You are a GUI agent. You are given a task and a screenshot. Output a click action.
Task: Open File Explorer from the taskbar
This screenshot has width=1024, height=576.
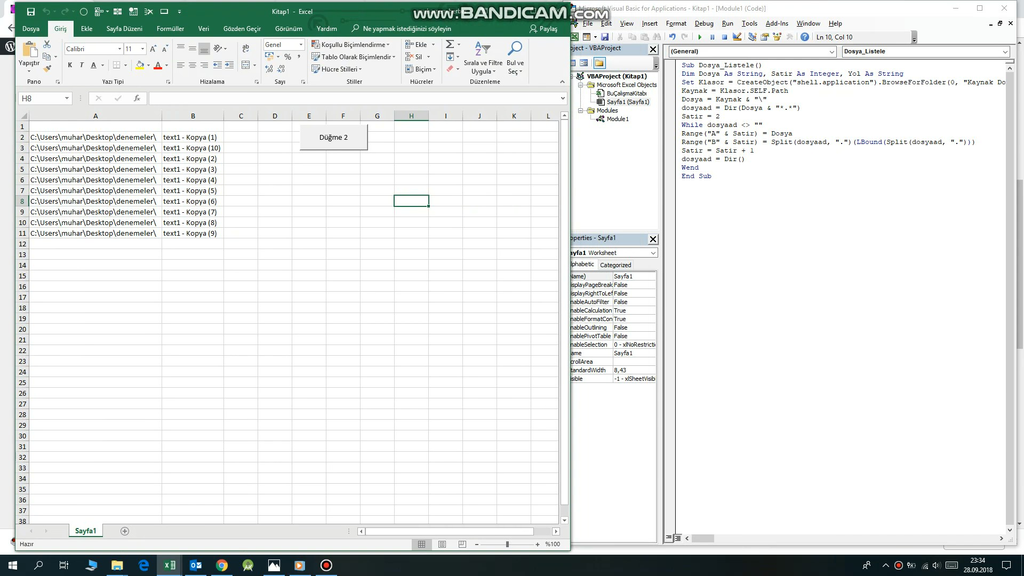point(117,566)
